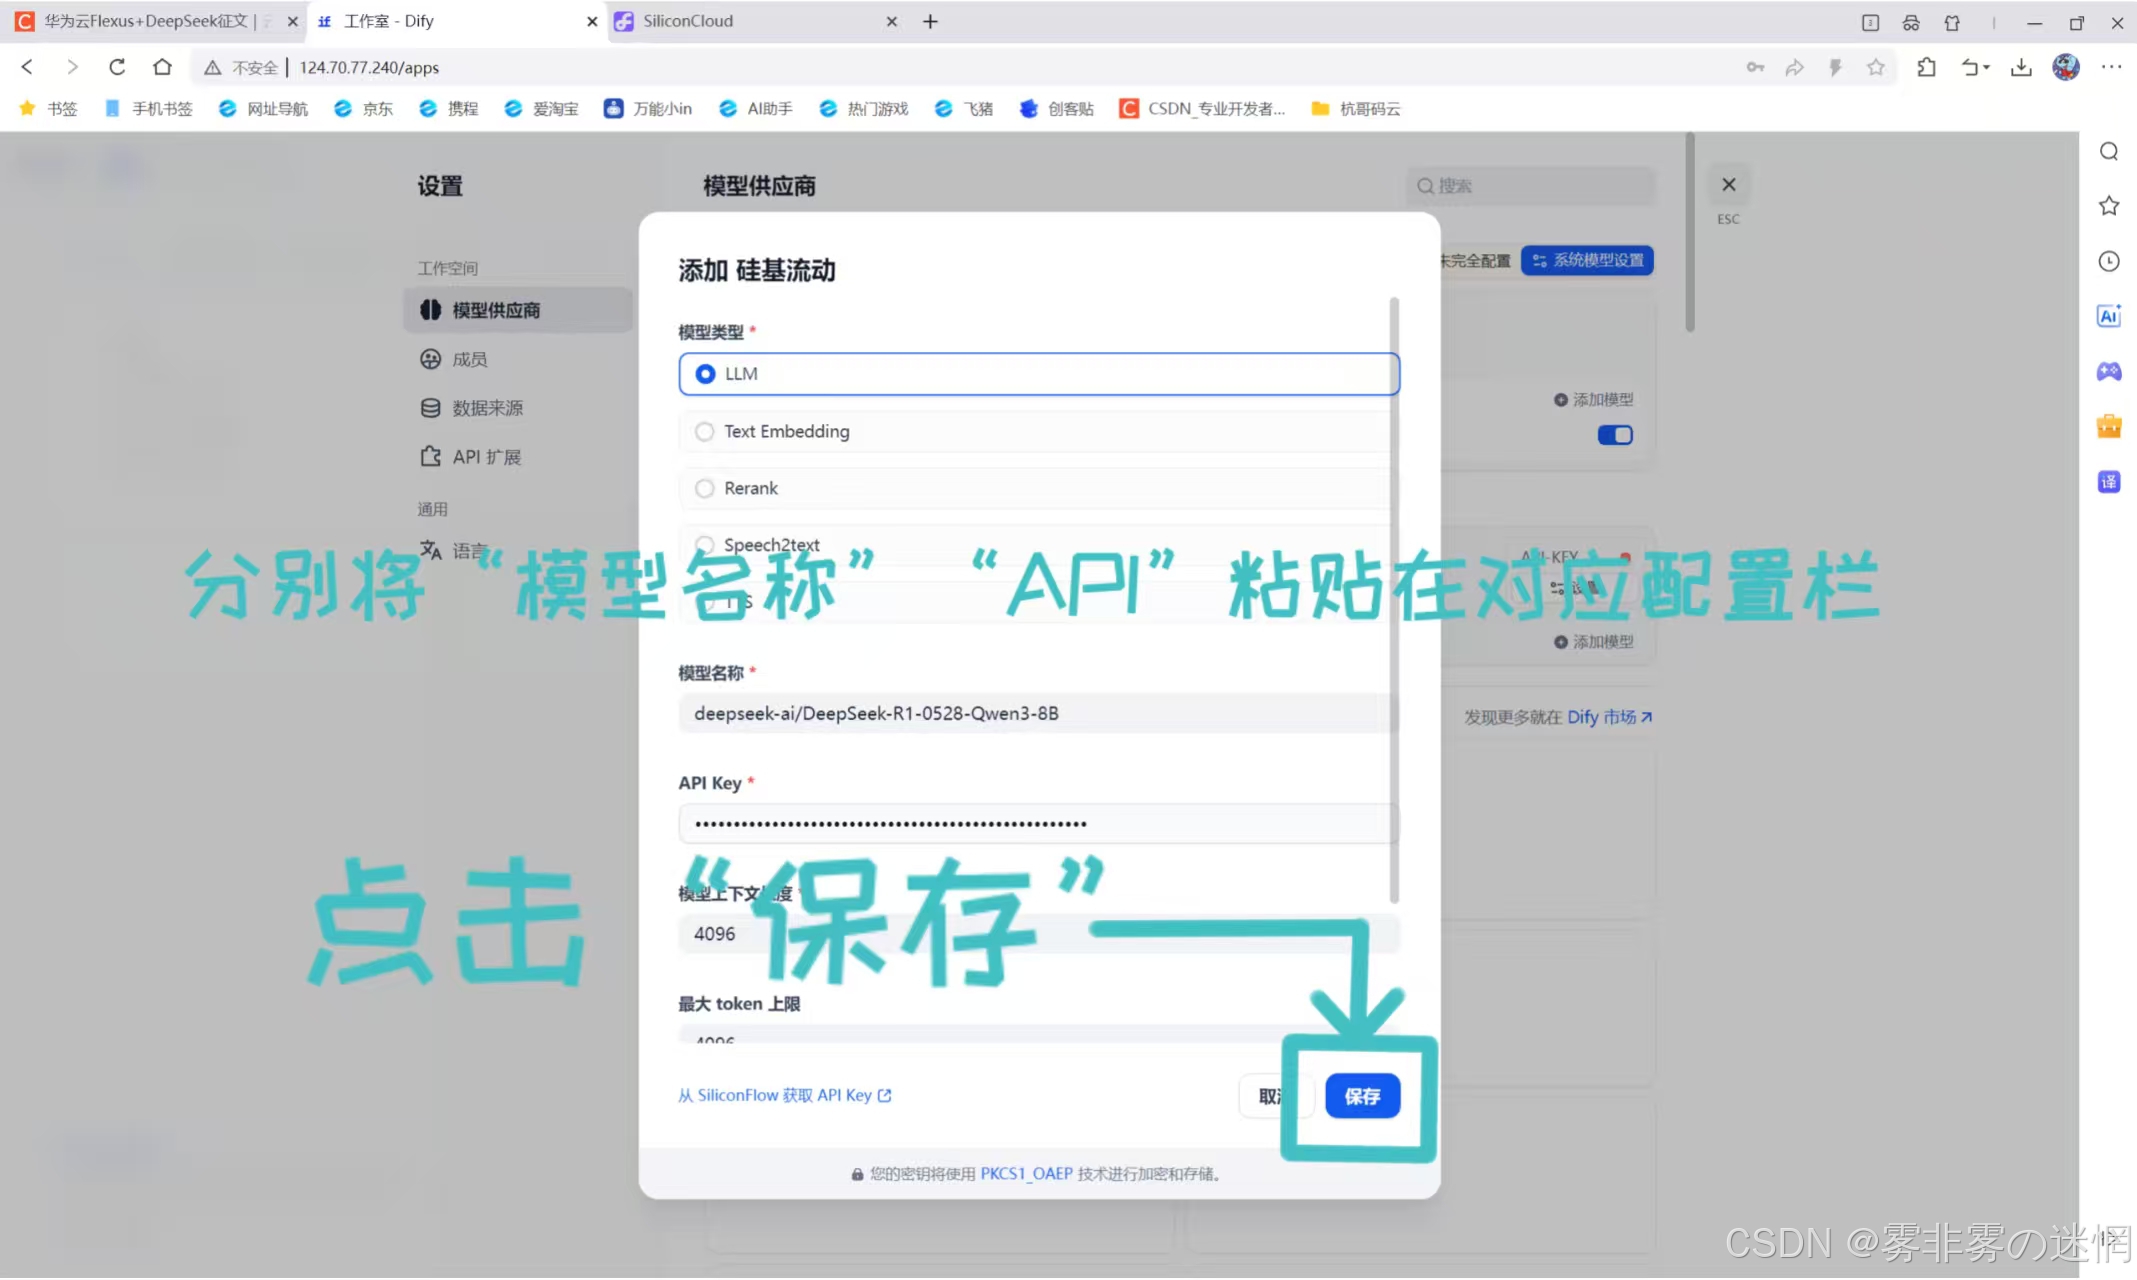This screenshot has width=2137, height=1280.
Task: Open the 万能小in bookmark
Action: tap(648, 108)
